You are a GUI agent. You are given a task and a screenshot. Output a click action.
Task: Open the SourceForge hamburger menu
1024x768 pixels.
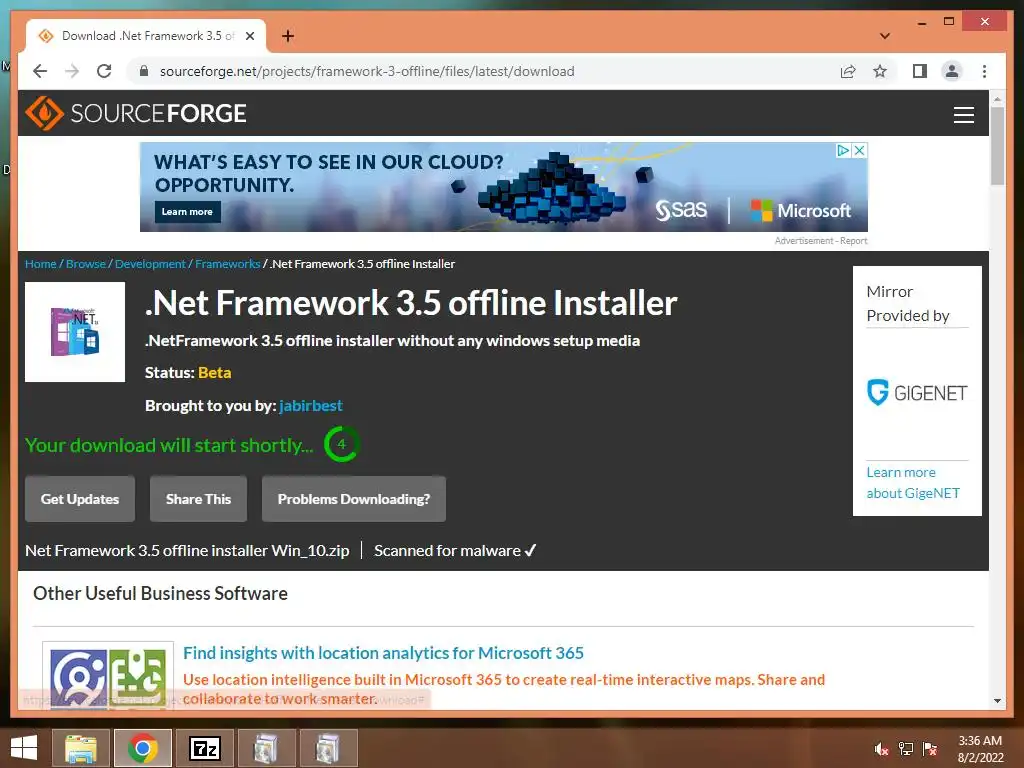(x=963, y=114)
